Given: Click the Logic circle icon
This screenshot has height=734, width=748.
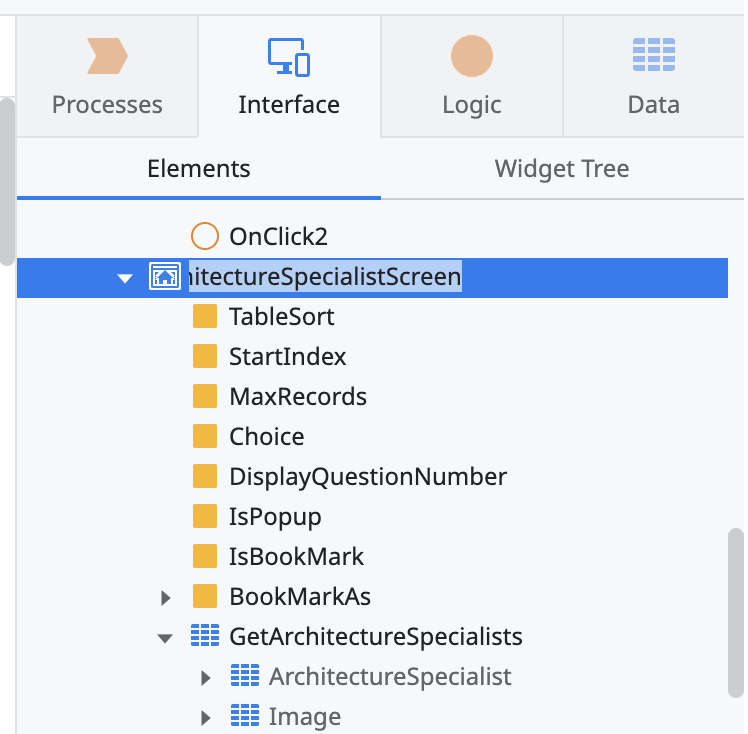Looking at the screenshot, I should 471,57.
